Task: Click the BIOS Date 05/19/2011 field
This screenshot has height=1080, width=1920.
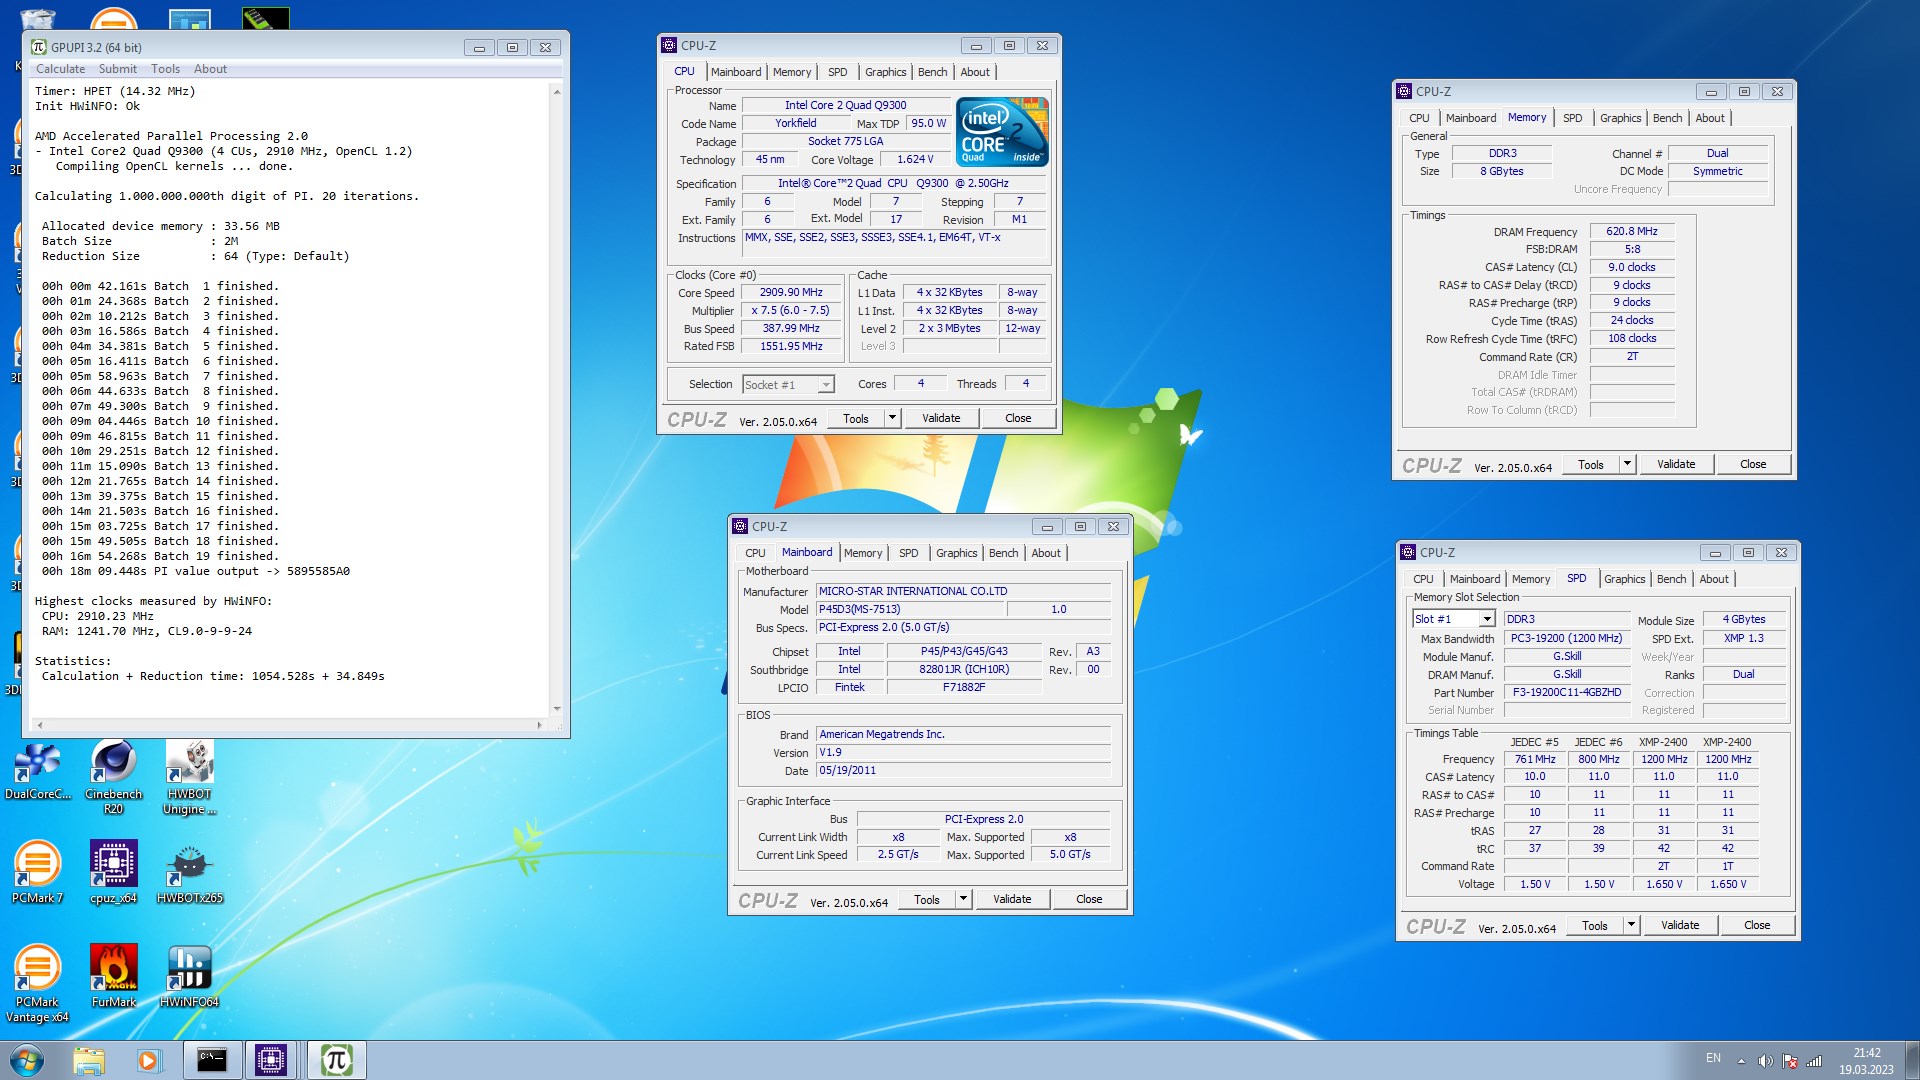Action: coord(963,770)
